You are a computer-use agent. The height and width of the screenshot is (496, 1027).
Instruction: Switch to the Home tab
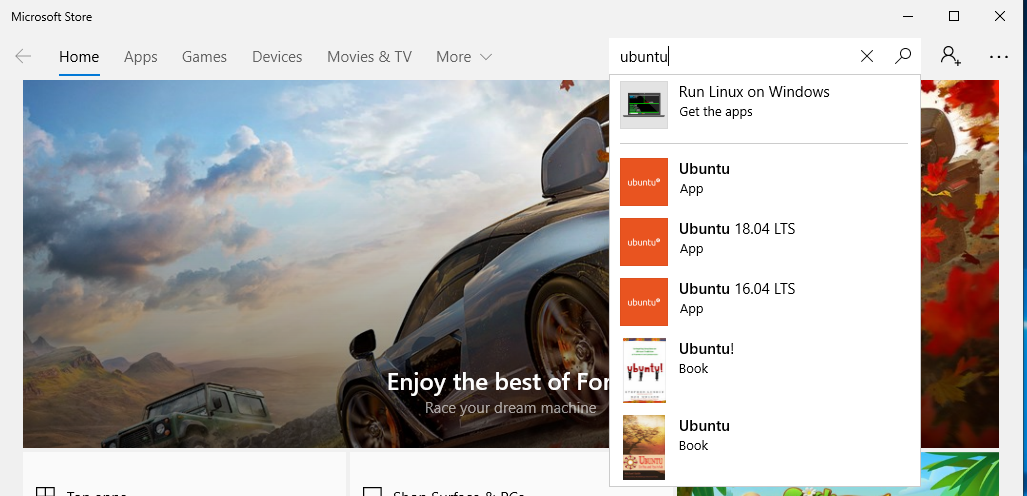pos(79,57)
